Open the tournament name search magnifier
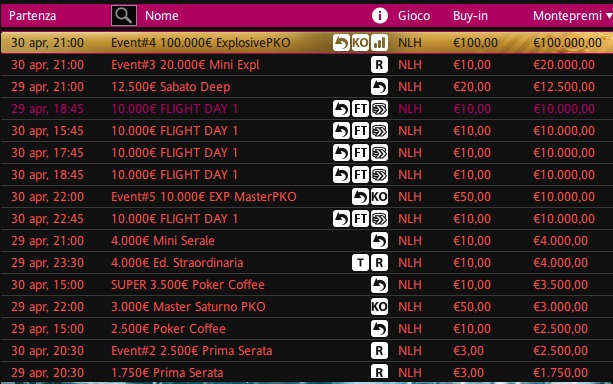Viewport: 613px width, 384px height. point(124,16)
